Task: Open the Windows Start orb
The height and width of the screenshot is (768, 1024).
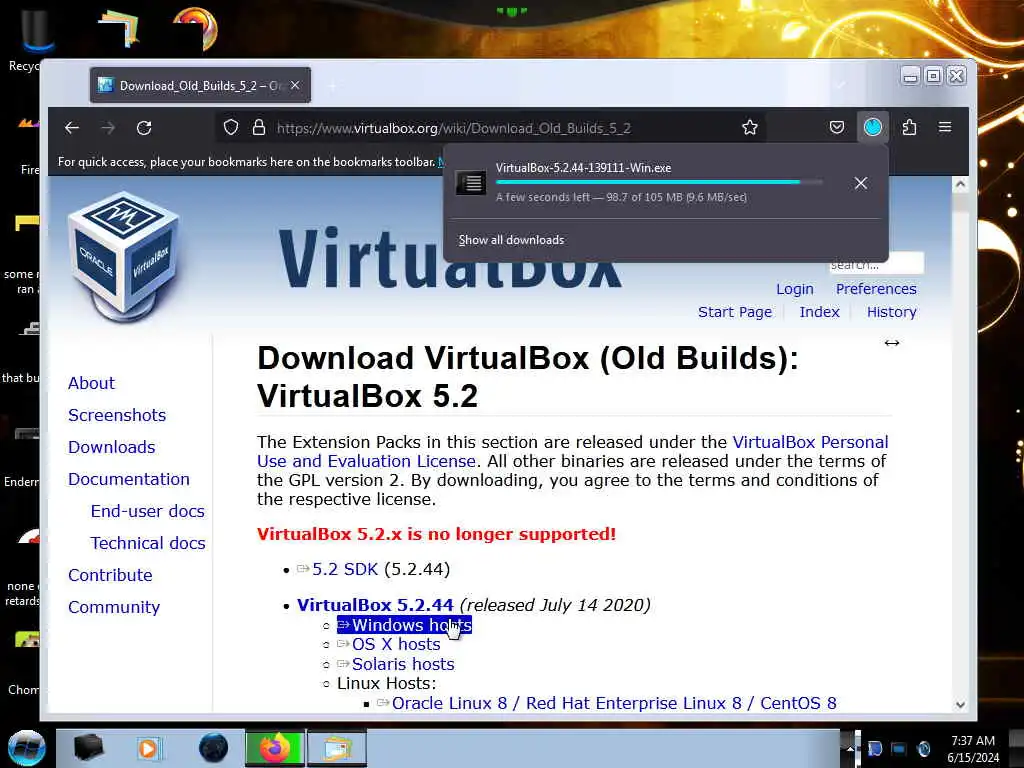Action: pyautogui.click(x=27, y=748)
